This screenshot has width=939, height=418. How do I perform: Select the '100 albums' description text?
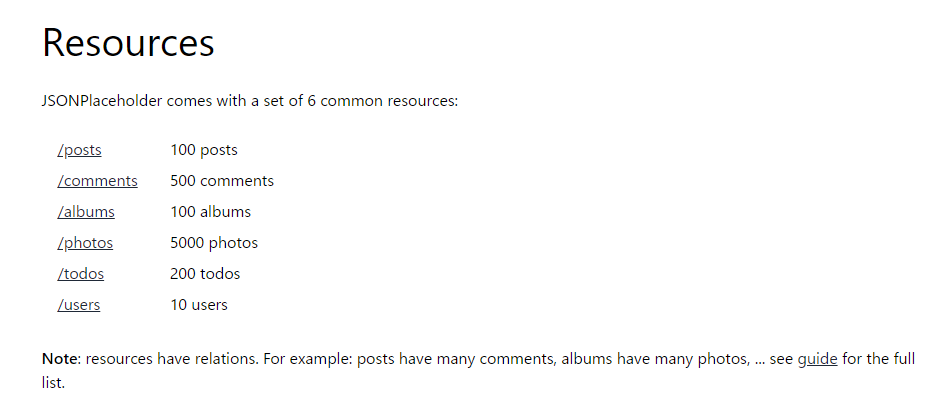coord(210,213)
